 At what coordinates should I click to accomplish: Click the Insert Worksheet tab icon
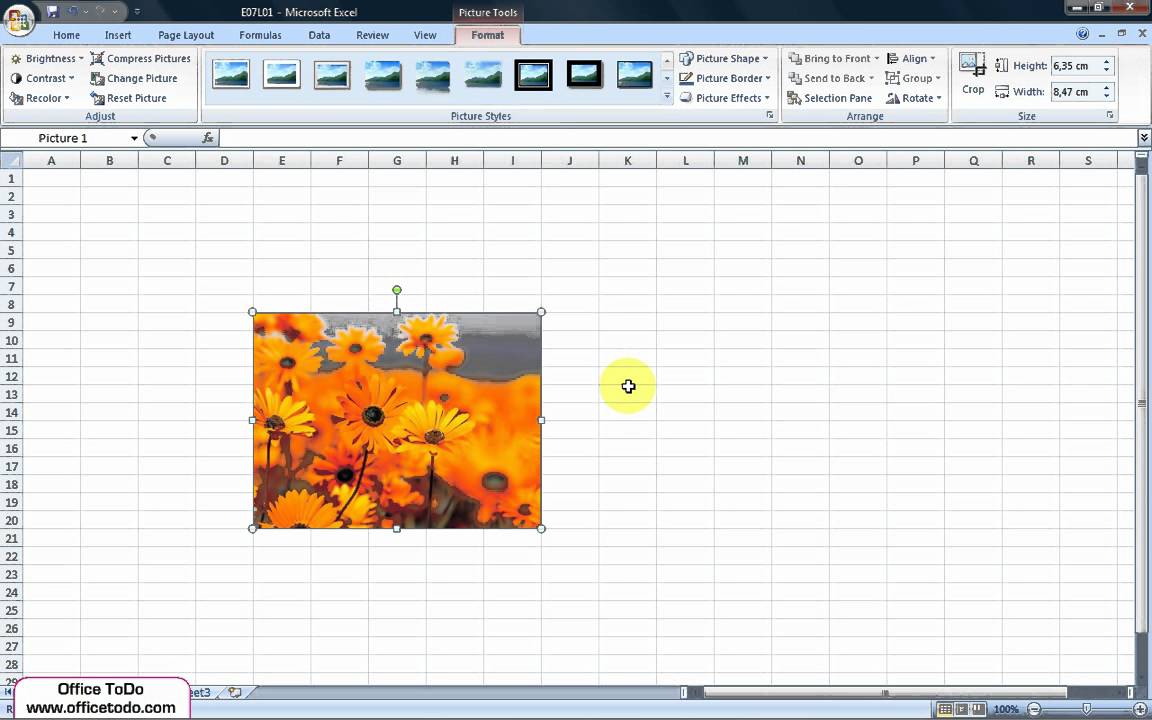pos(235,692)
